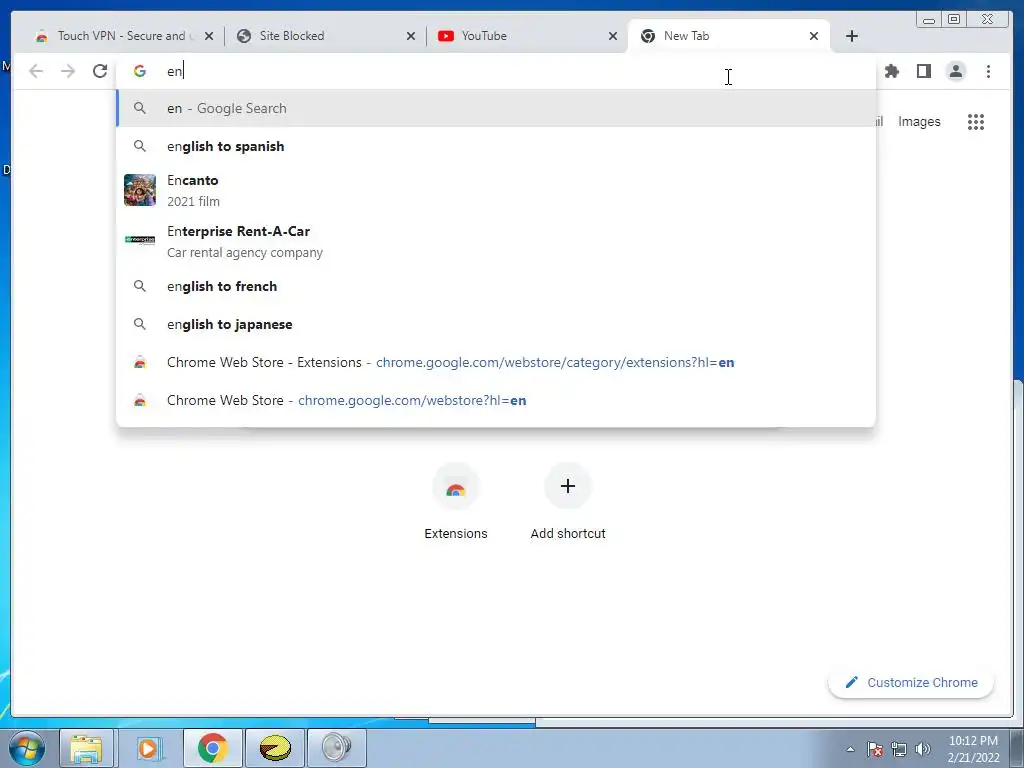Open Windows Media Player from the taskbar

pos(149,748)
